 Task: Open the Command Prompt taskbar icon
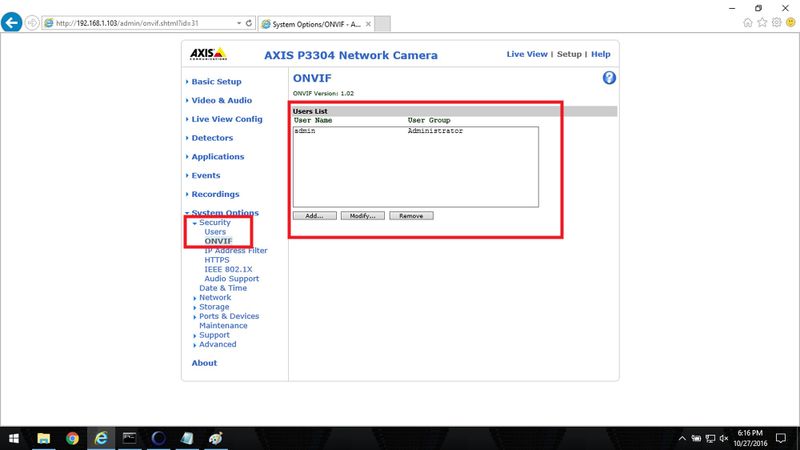[129, 438]
